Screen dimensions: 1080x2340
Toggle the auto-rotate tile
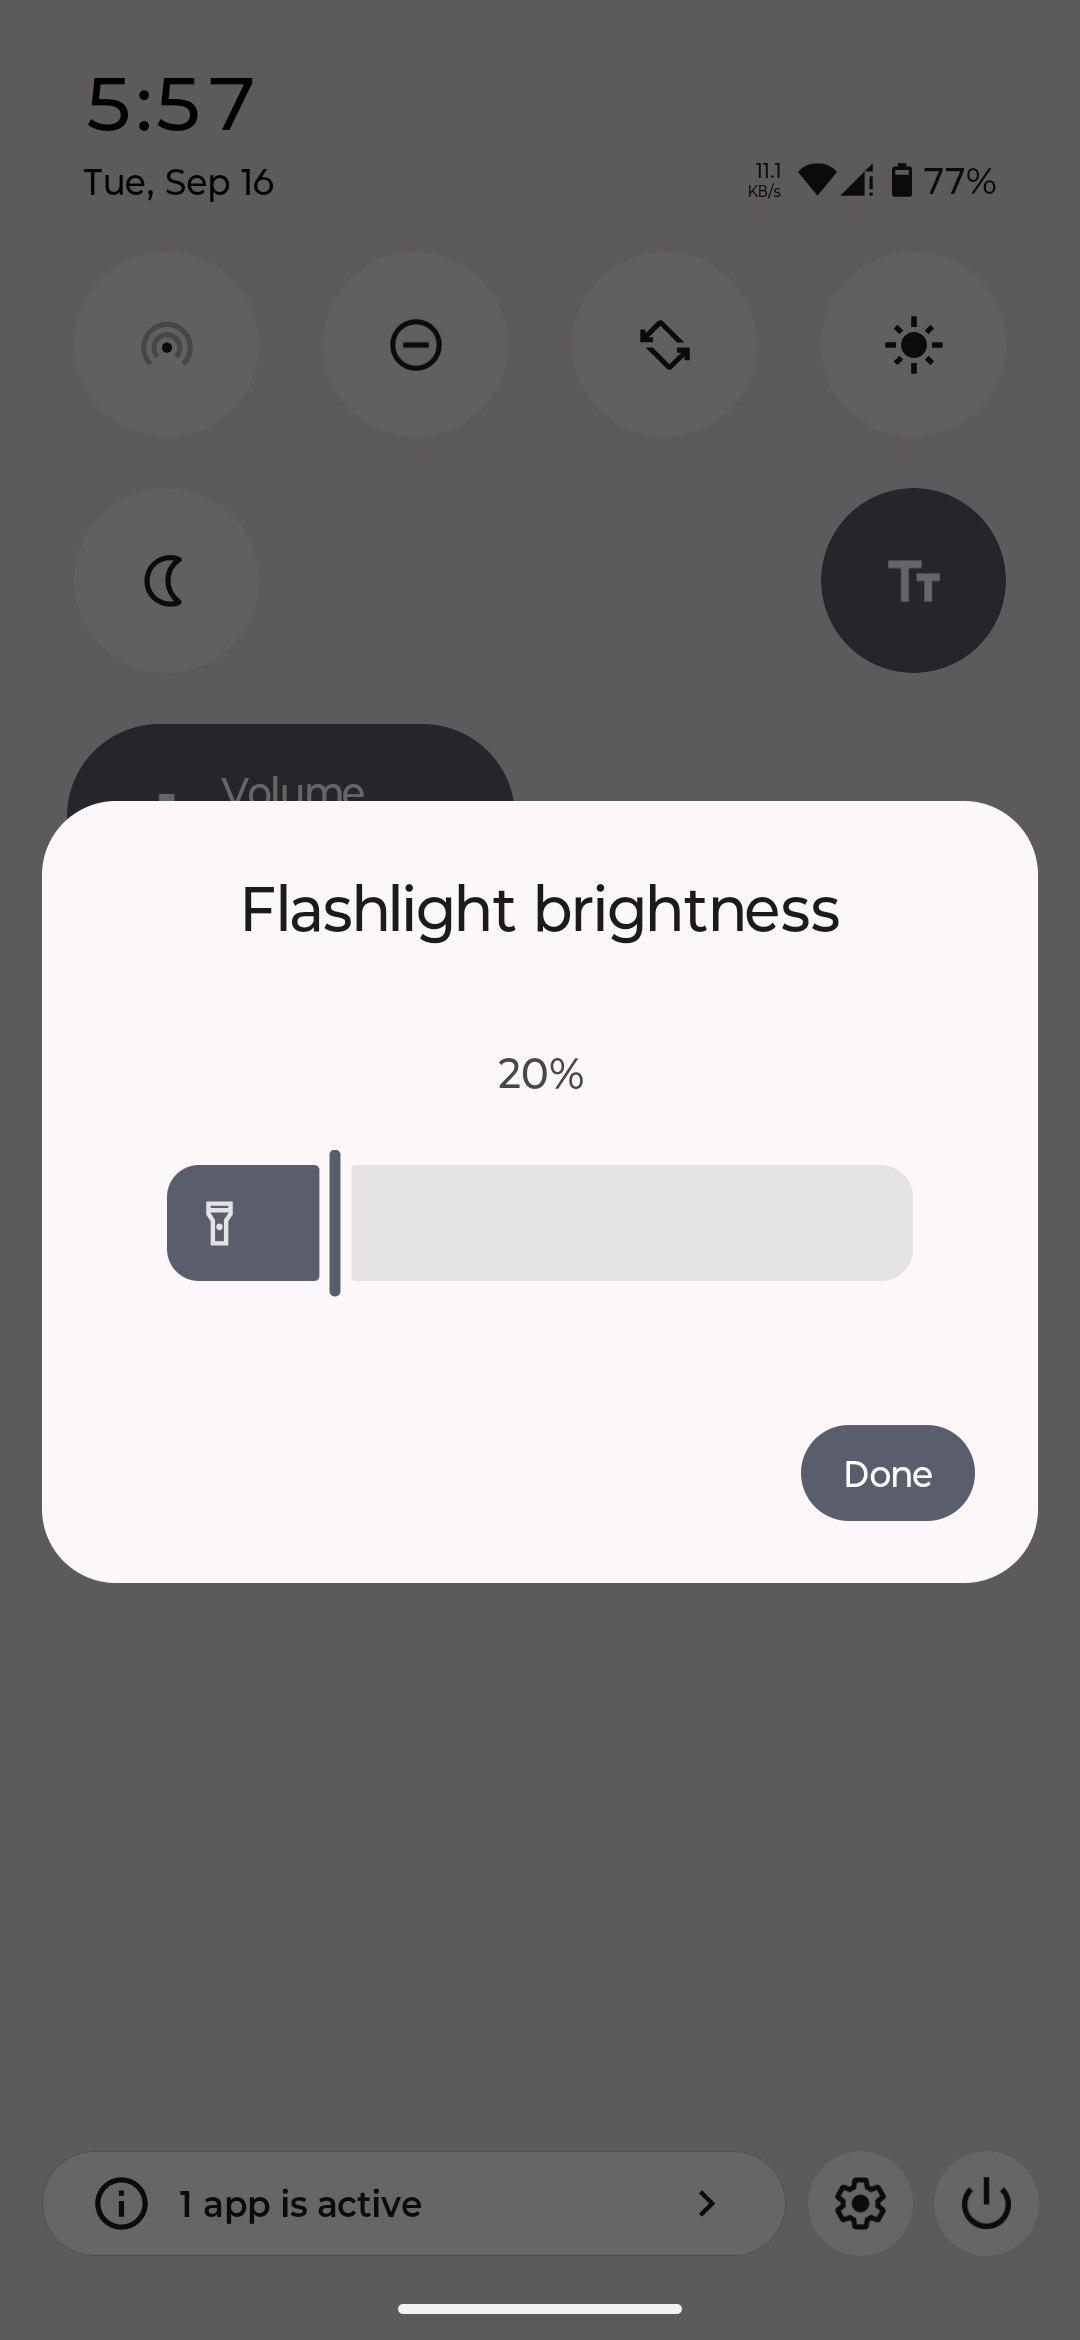point(664,345)
